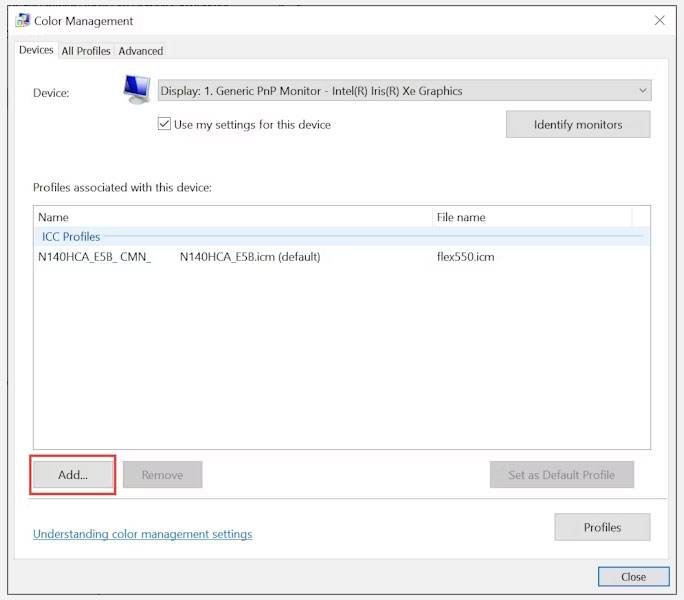This screenshot has height=600, width=684.
Task: Click Set as Default Profile button
Action: (x=561, y=475)
